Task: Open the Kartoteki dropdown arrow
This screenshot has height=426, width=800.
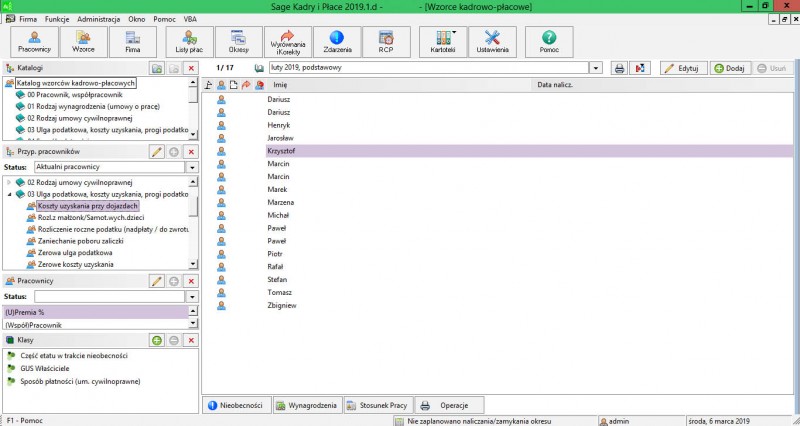Action: pos(454,33)
